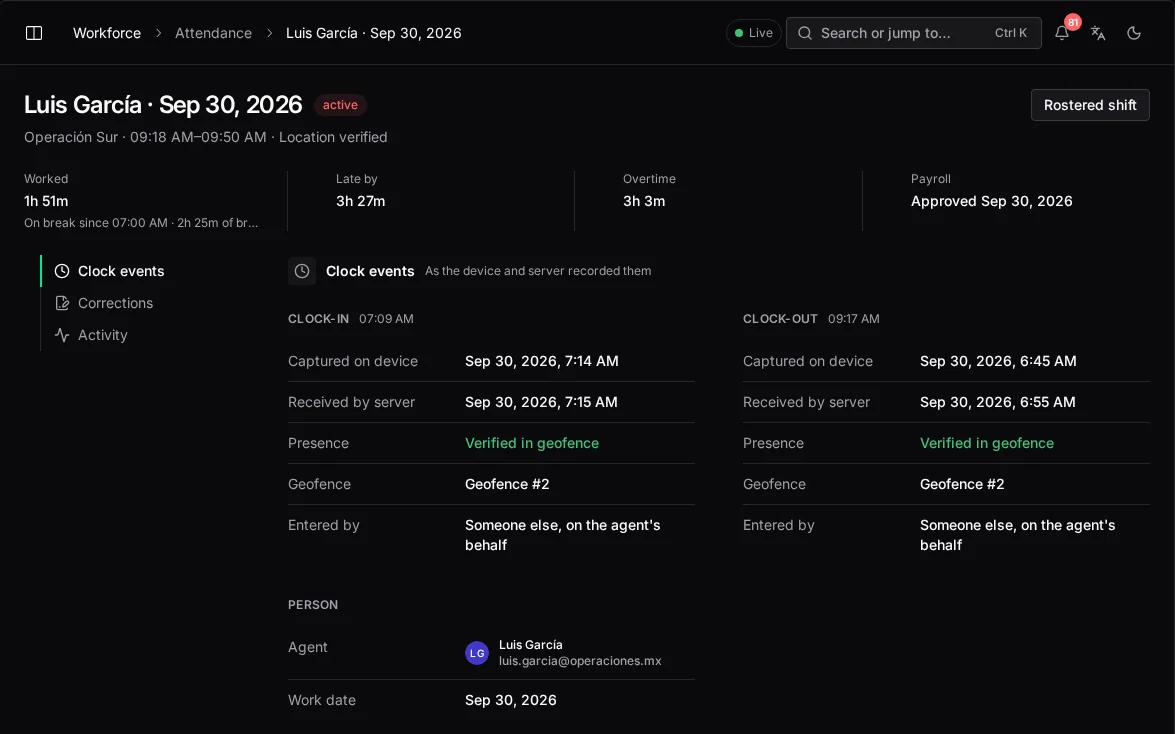Click the Work date Sep 30, 2026 value
The width and height of the screenshot is (1175, 734).
pyautogui.click(x=511, y=700)
